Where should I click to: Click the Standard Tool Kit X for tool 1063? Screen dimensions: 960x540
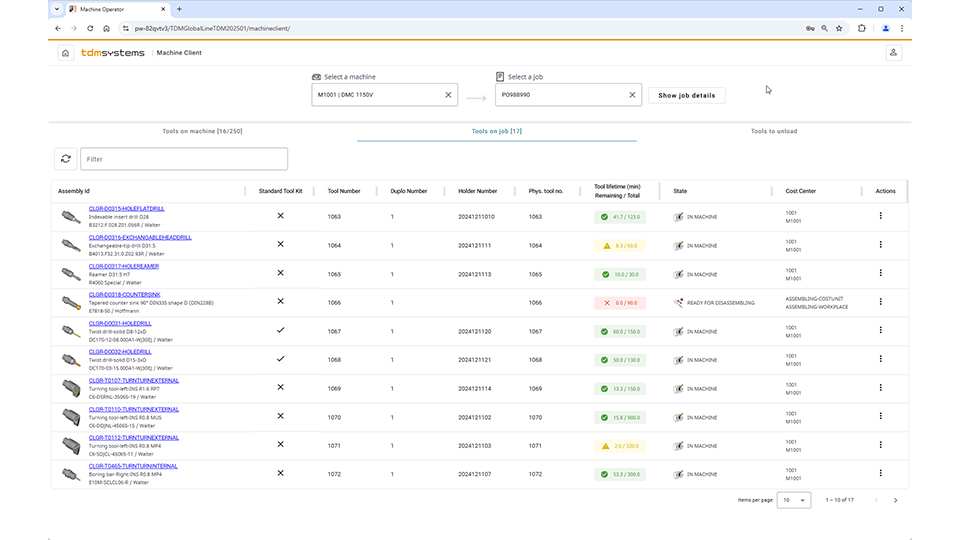280,216
